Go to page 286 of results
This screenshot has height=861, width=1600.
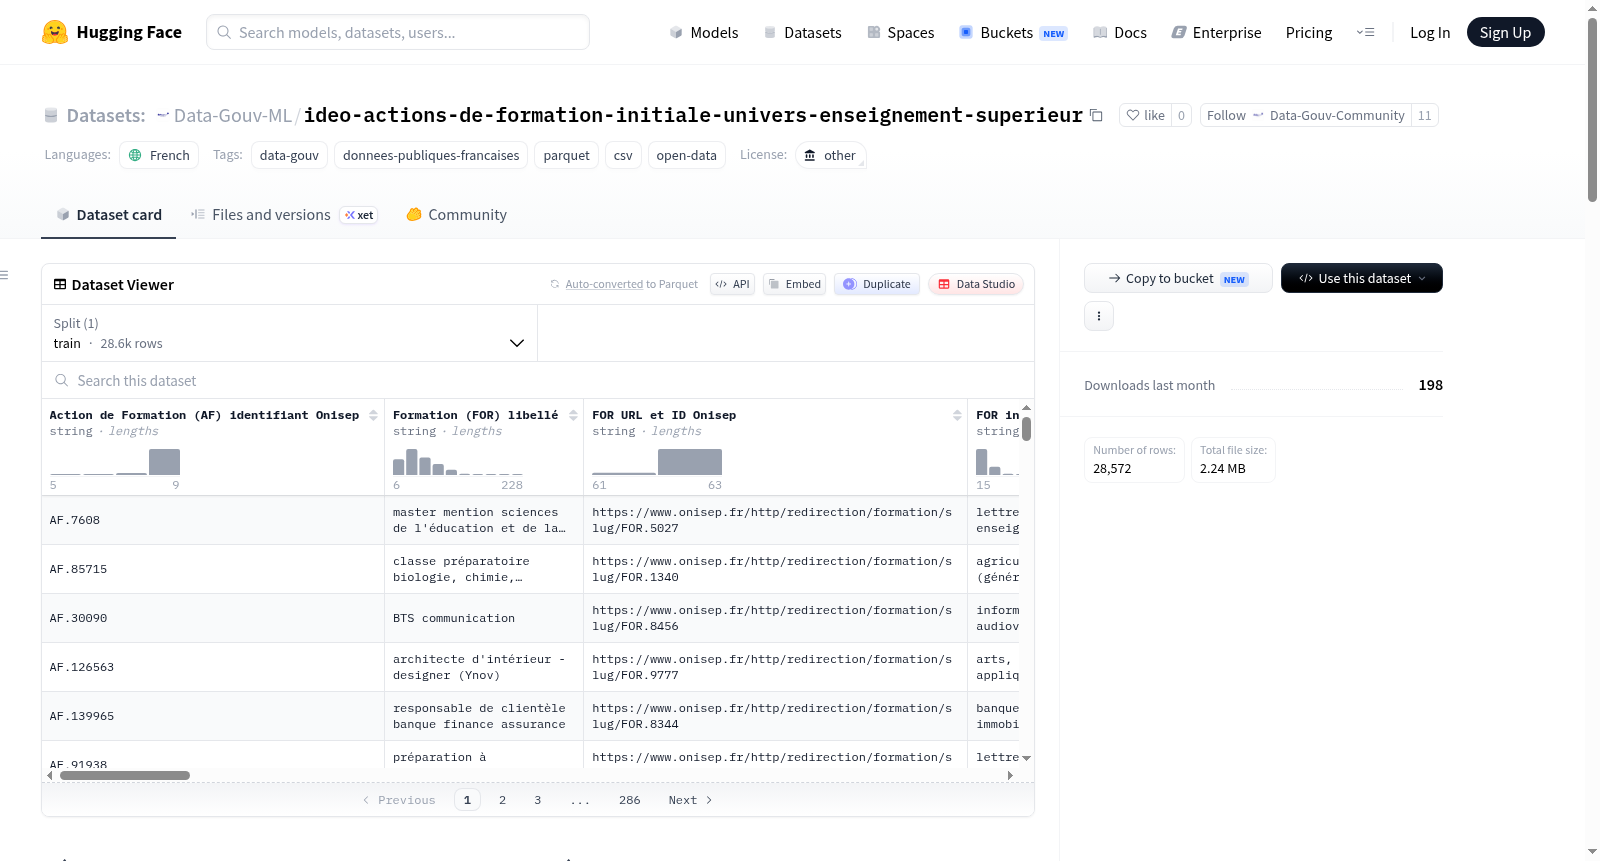coord(630,800)
